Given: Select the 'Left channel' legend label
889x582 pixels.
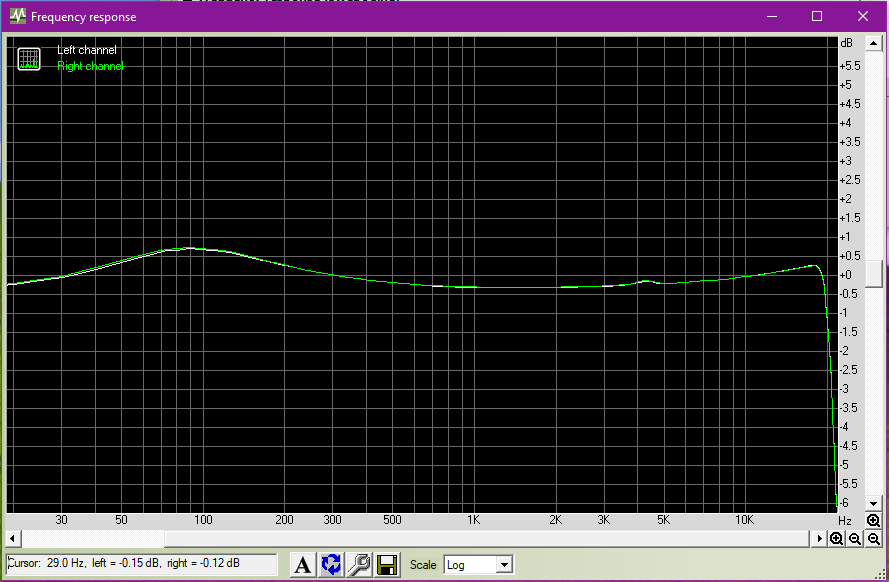Looking at the screenshot, I should click(87, 50).
